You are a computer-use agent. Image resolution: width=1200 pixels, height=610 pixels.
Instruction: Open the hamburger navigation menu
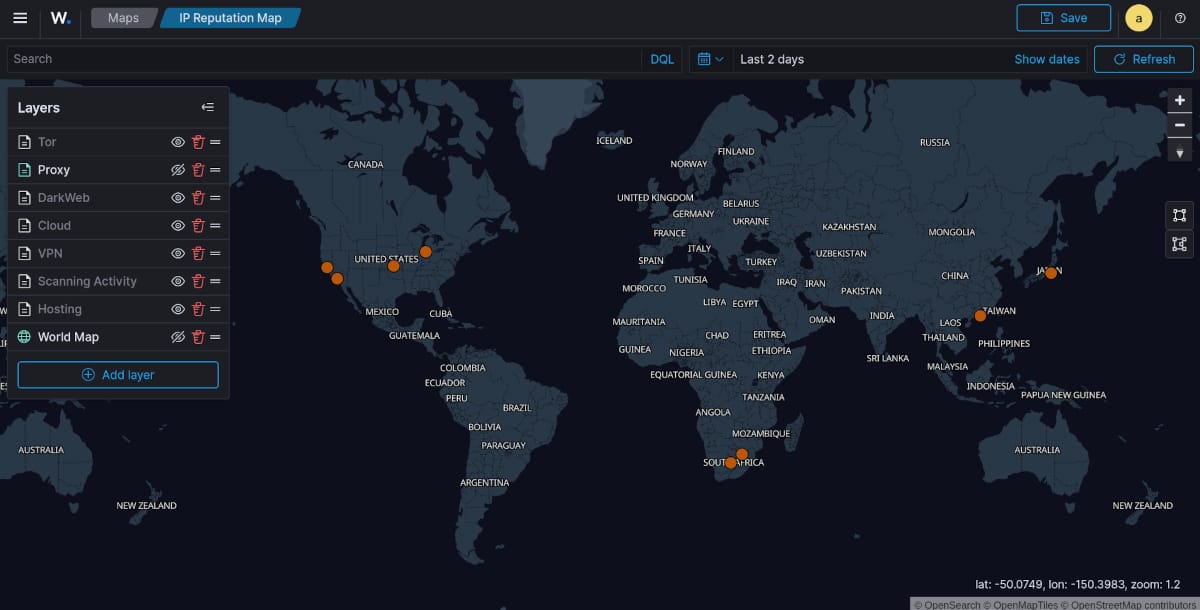click(x=20, y=18)
